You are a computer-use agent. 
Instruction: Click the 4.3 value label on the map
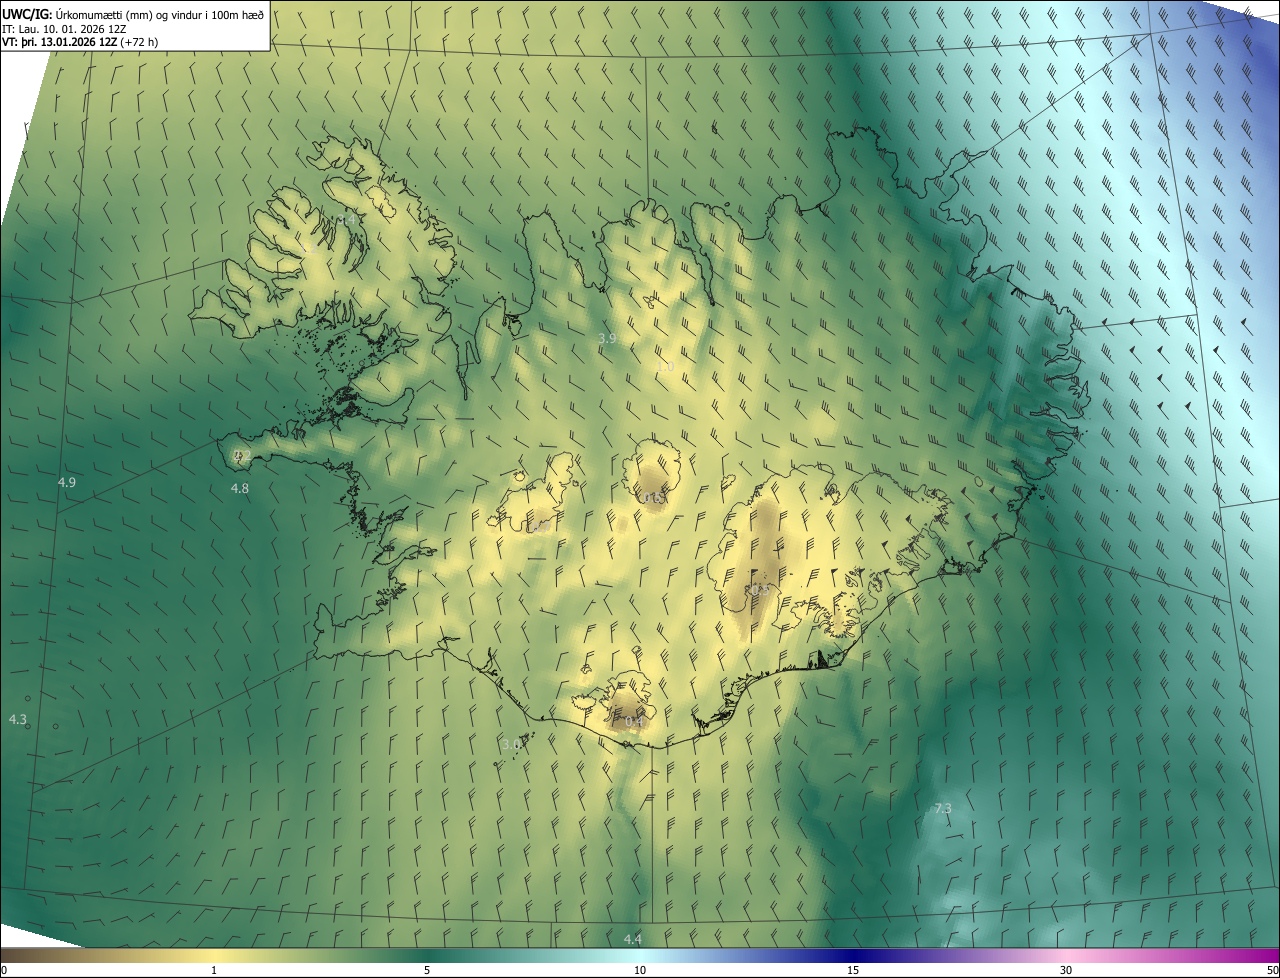(18, 720)
